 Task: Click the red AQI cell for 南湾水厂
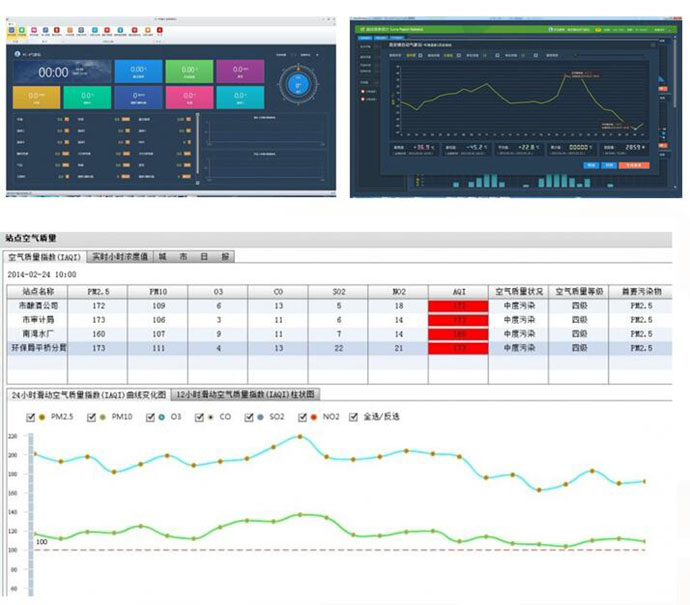(457, 333)
